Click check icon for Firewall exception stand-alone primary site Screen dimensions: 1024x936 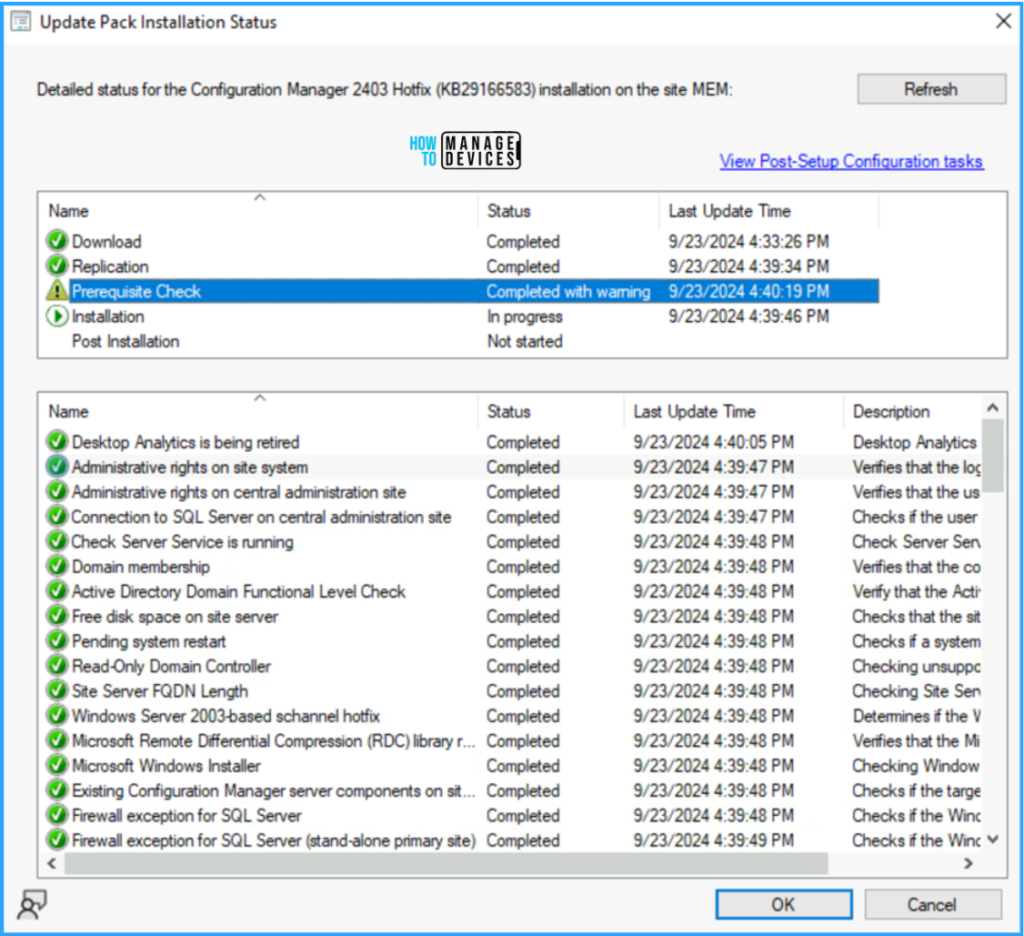(x=57, y=840)
